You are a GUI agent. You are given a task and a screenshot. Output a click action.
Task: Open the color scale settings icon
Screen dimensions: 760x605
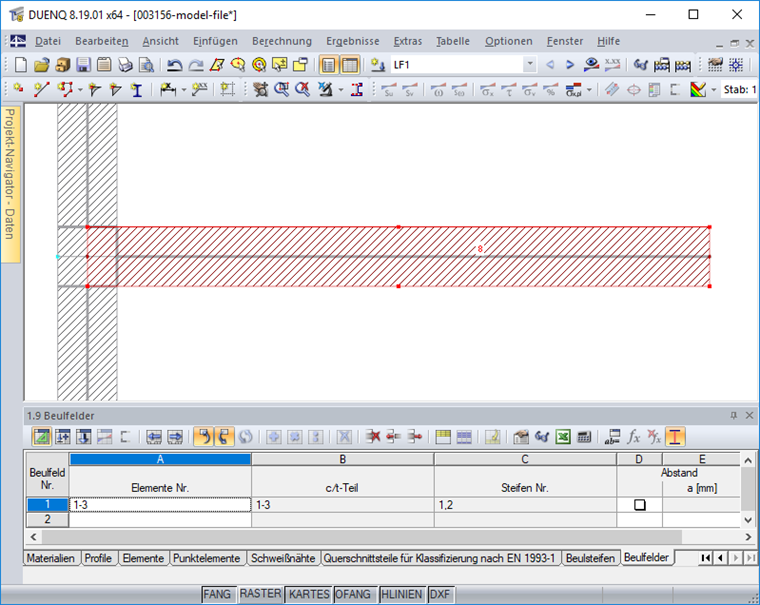[698, 89]
